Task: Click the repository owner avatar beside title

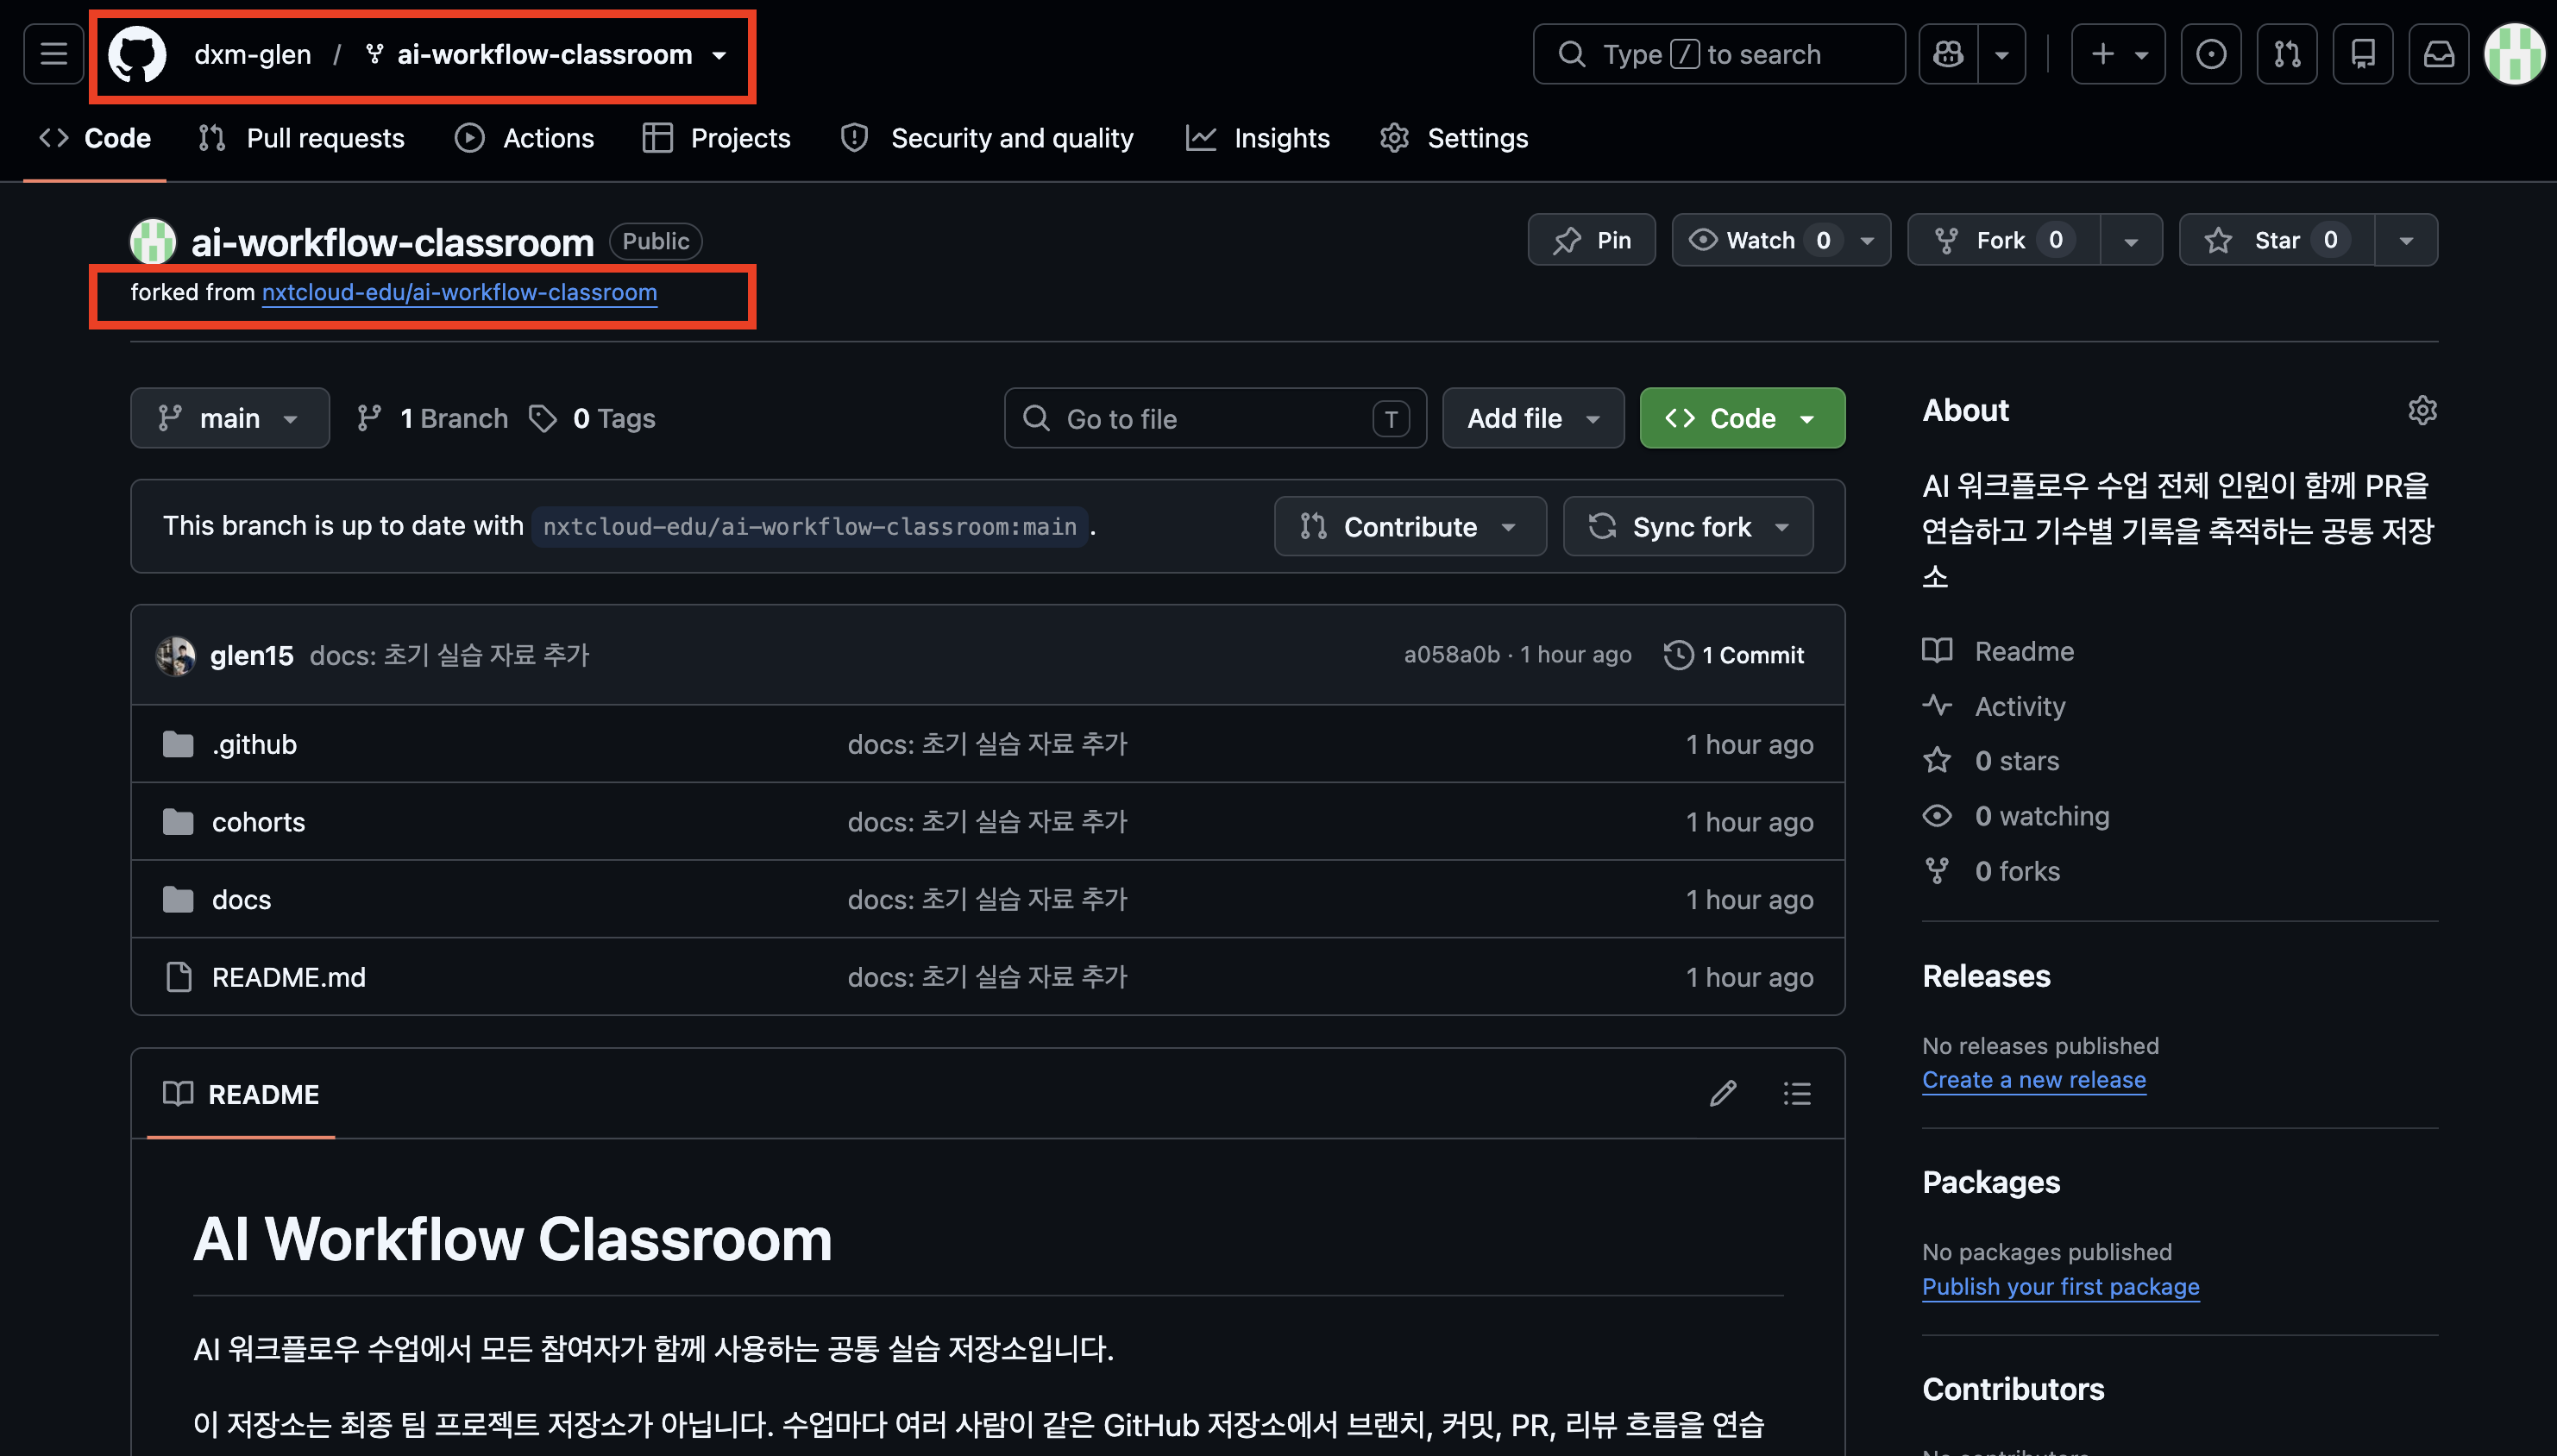Action: pos(153,241)
